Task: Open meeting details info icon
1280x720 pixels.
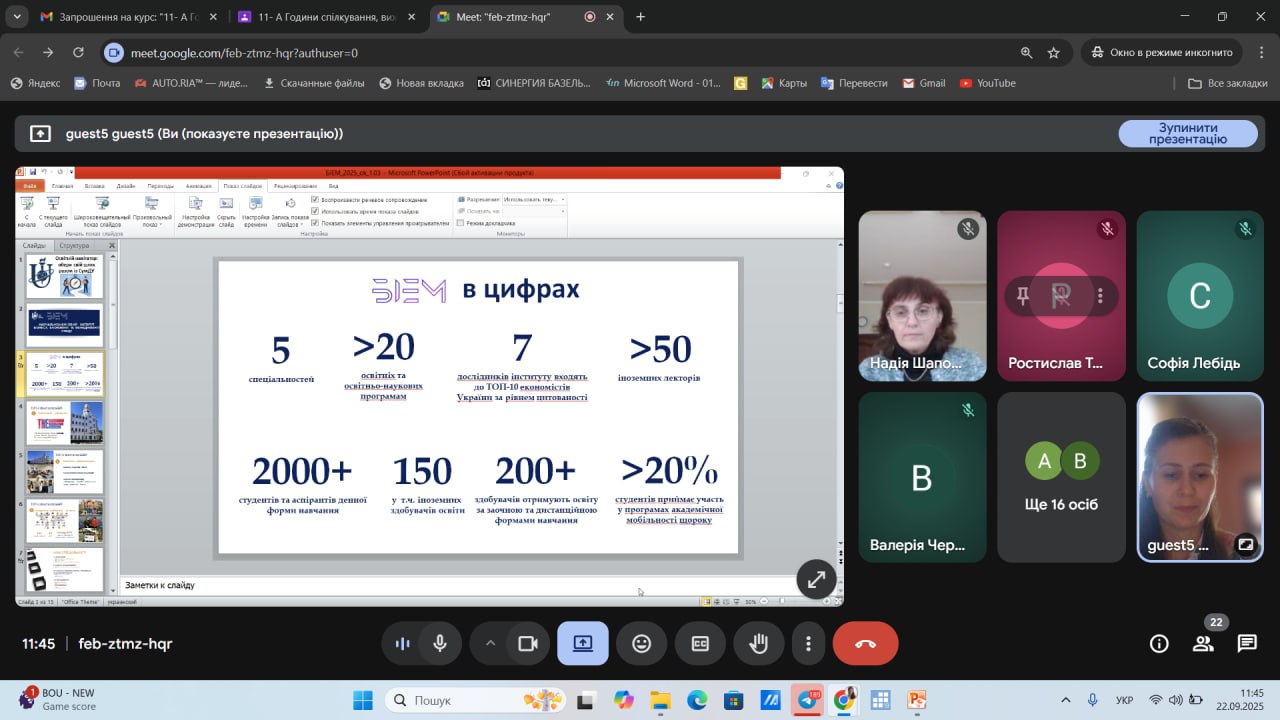Action: click(x=1159, y=644)
